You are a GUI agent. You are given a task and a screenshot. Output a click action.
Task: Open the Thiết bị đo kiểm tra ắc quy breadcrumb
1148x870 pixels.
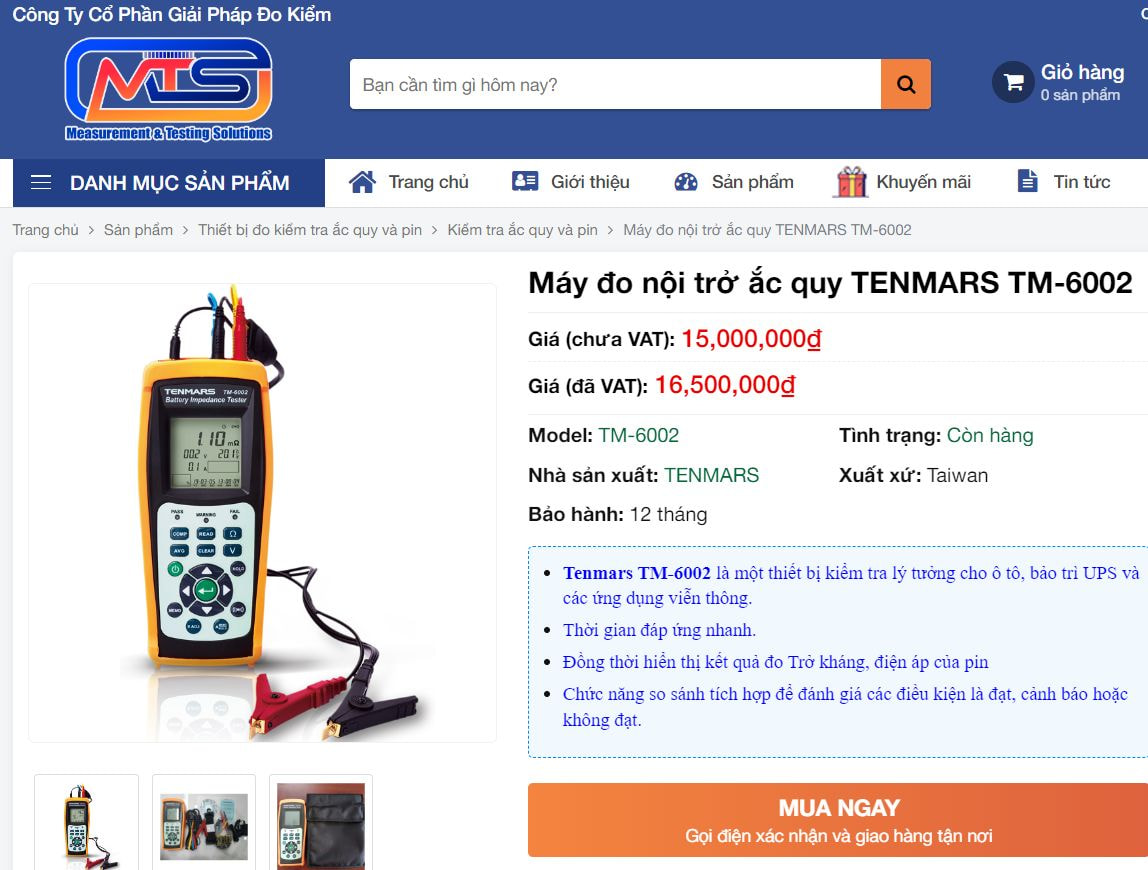click(x=310, y=230)
